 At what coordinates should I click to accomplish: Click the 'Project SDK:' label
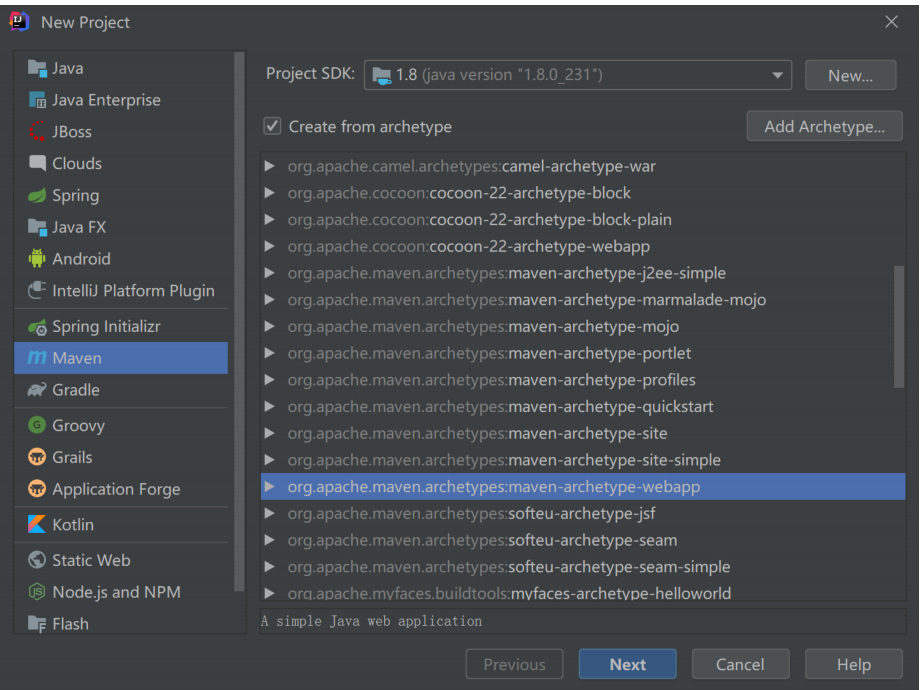pyautogui.click(x=310, y=73)
